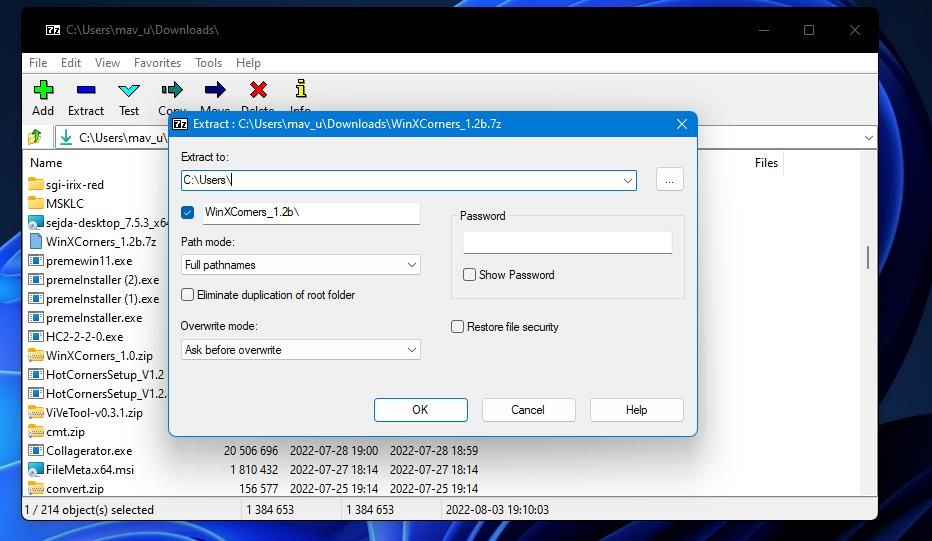932x541 pixels.
Task: Select the Collagerator.exe file icon
Action: [x=36, y=450]
